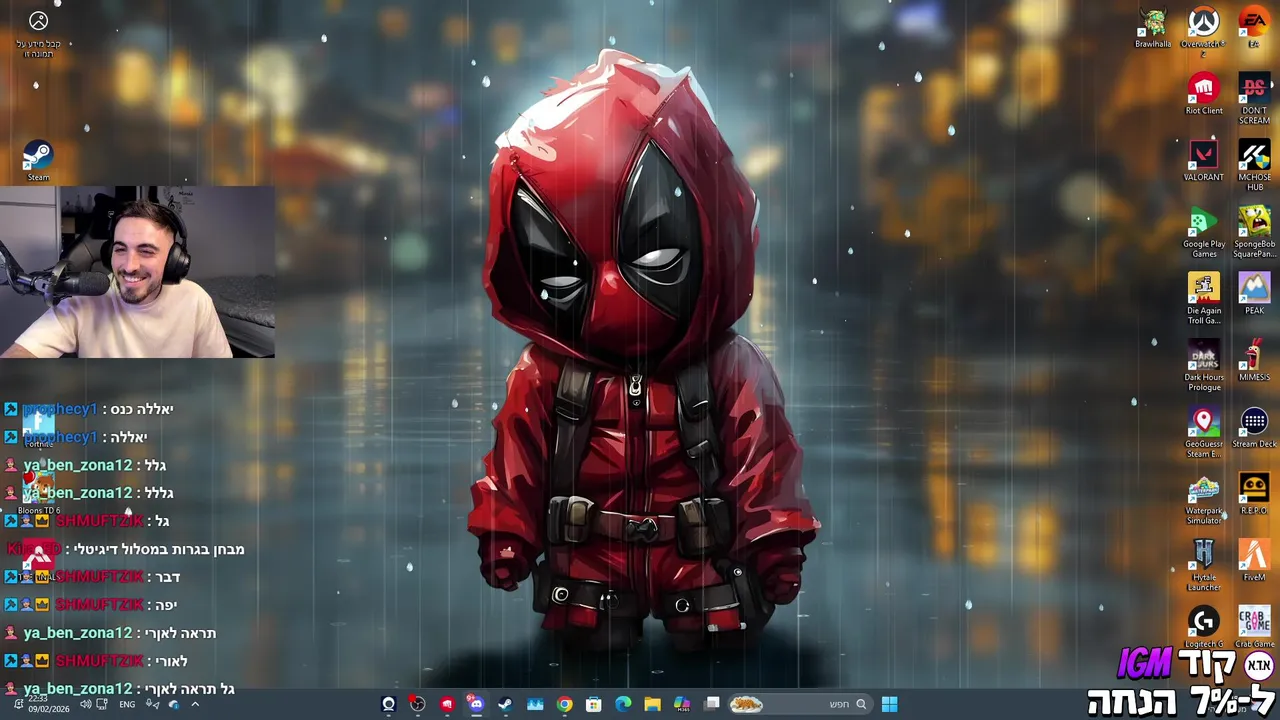Open the Riot Client shortcut

click(x=1204, y=95)
